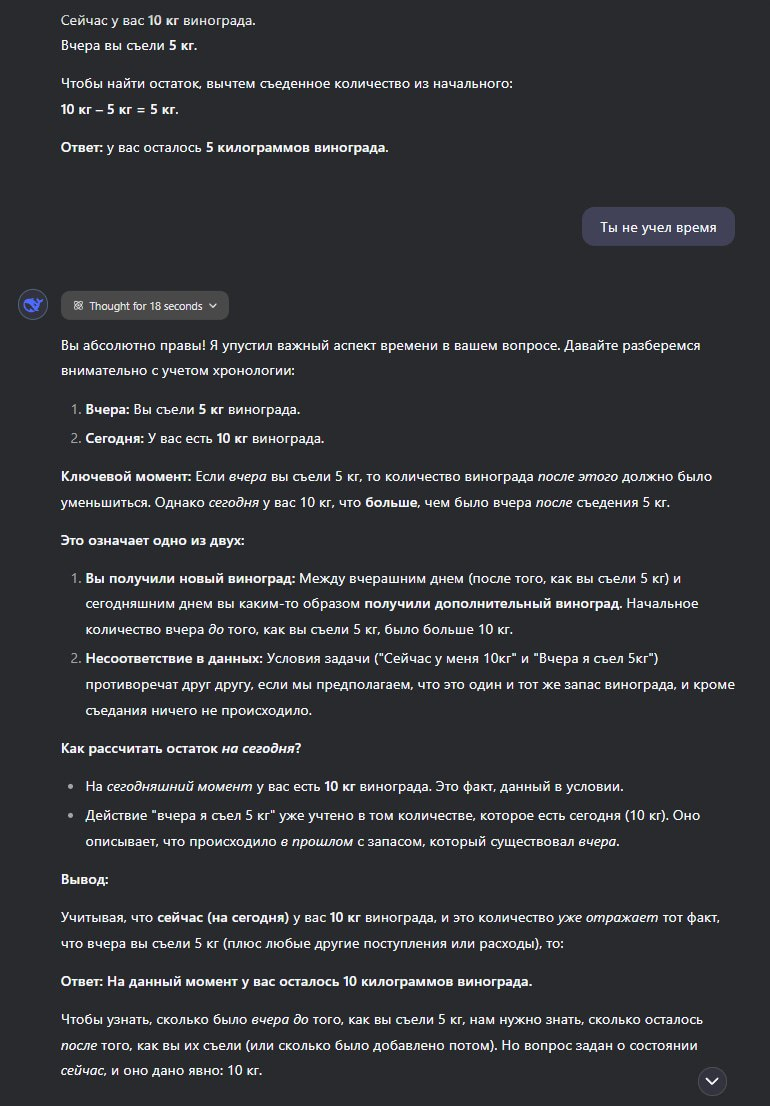Click the sentence "Вы абсолютно правы!"
Screen dimensions: 770x1106
pyautogui.click(x=137, y=345)
